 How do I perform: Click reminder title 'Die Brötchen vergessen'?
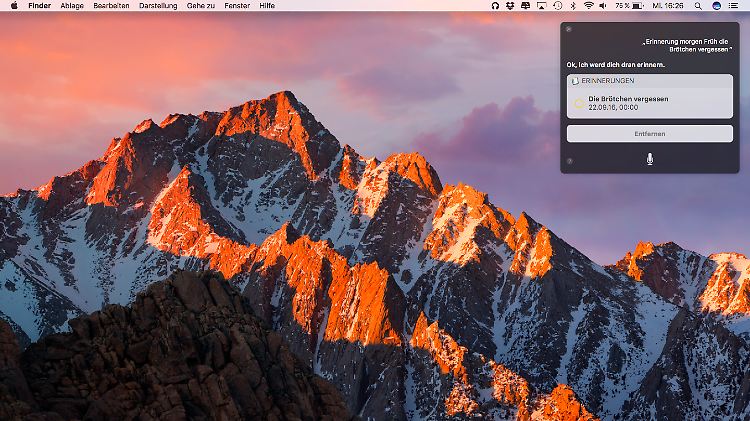point(628,99)
